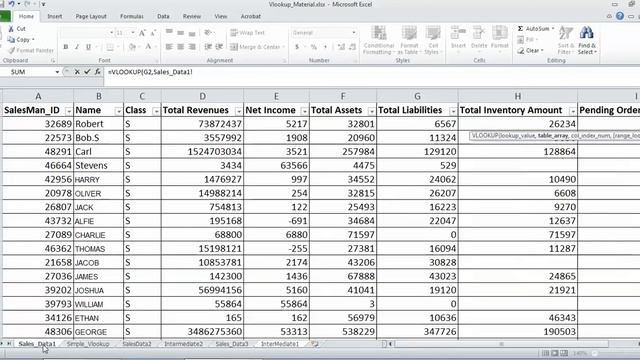Open Net Income filter dropdown

pyautogui.click(x=304, y=111)
